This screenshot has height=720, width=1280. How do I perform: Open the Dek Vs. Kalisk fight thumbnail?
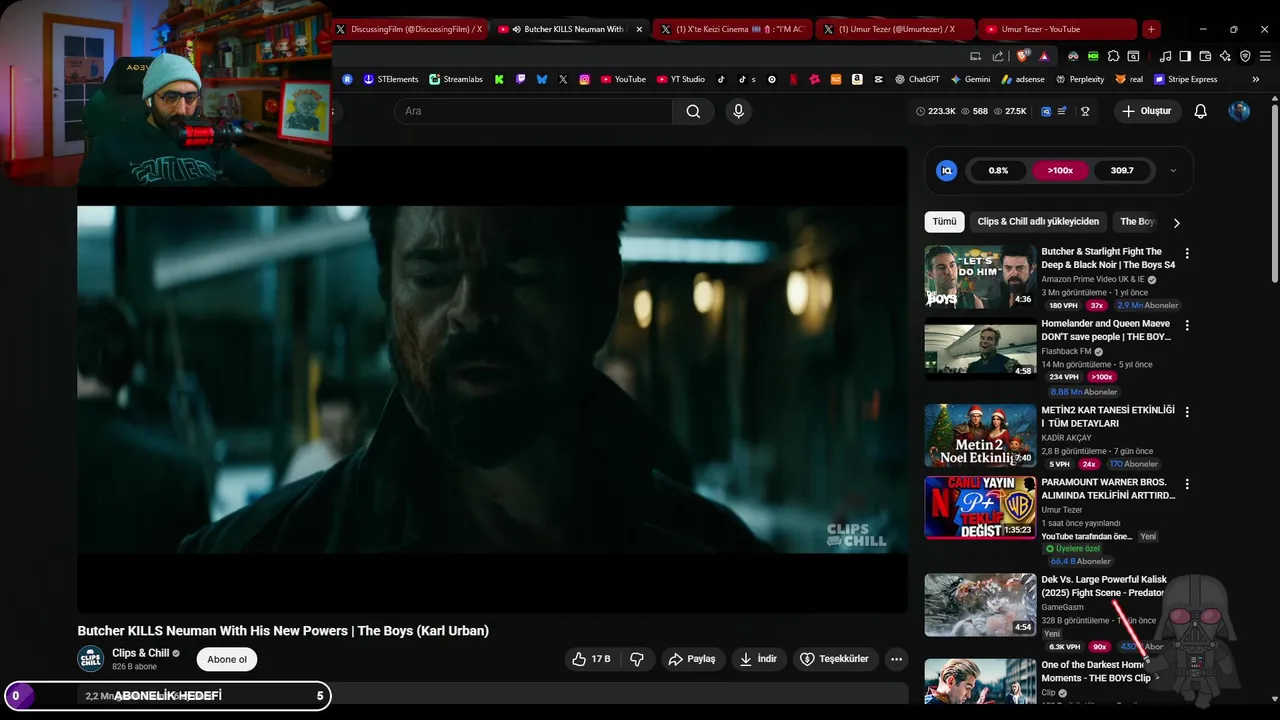pos(980,605)
